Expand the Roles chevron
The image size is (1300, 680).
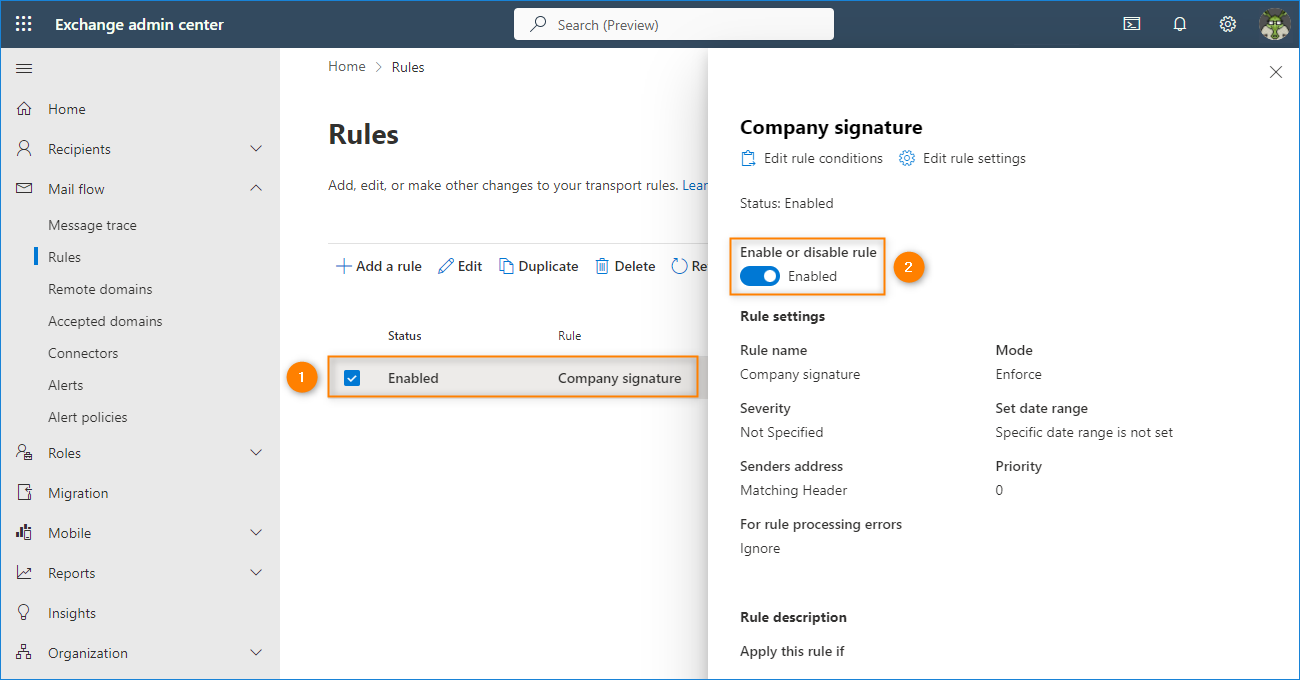[256, 453]
